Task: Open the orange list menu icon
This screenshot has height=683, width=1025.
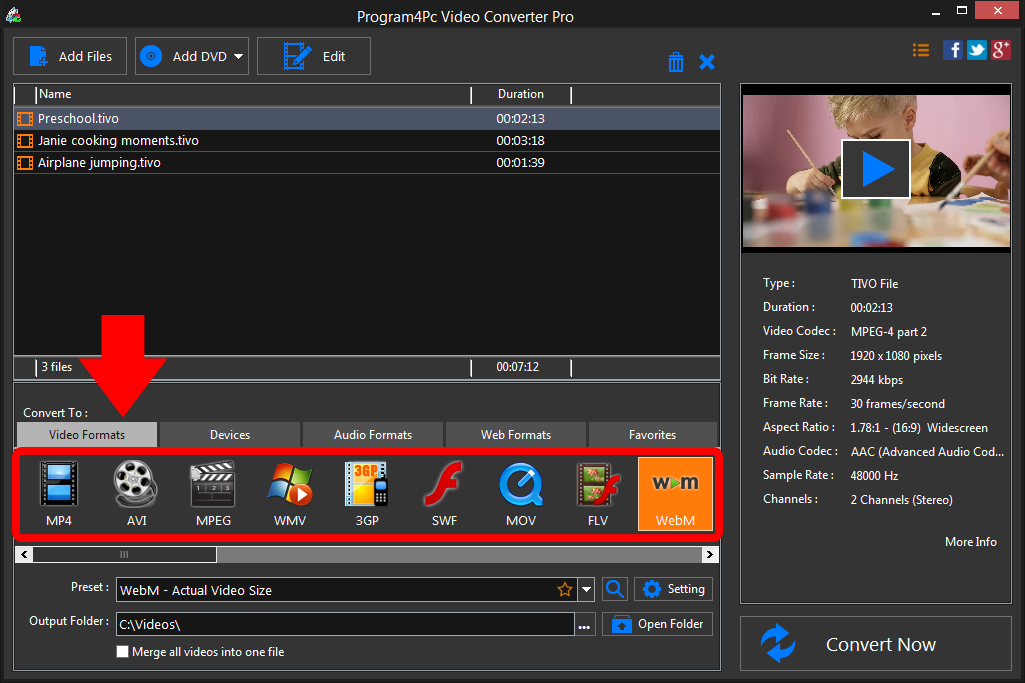Action: 921,50
